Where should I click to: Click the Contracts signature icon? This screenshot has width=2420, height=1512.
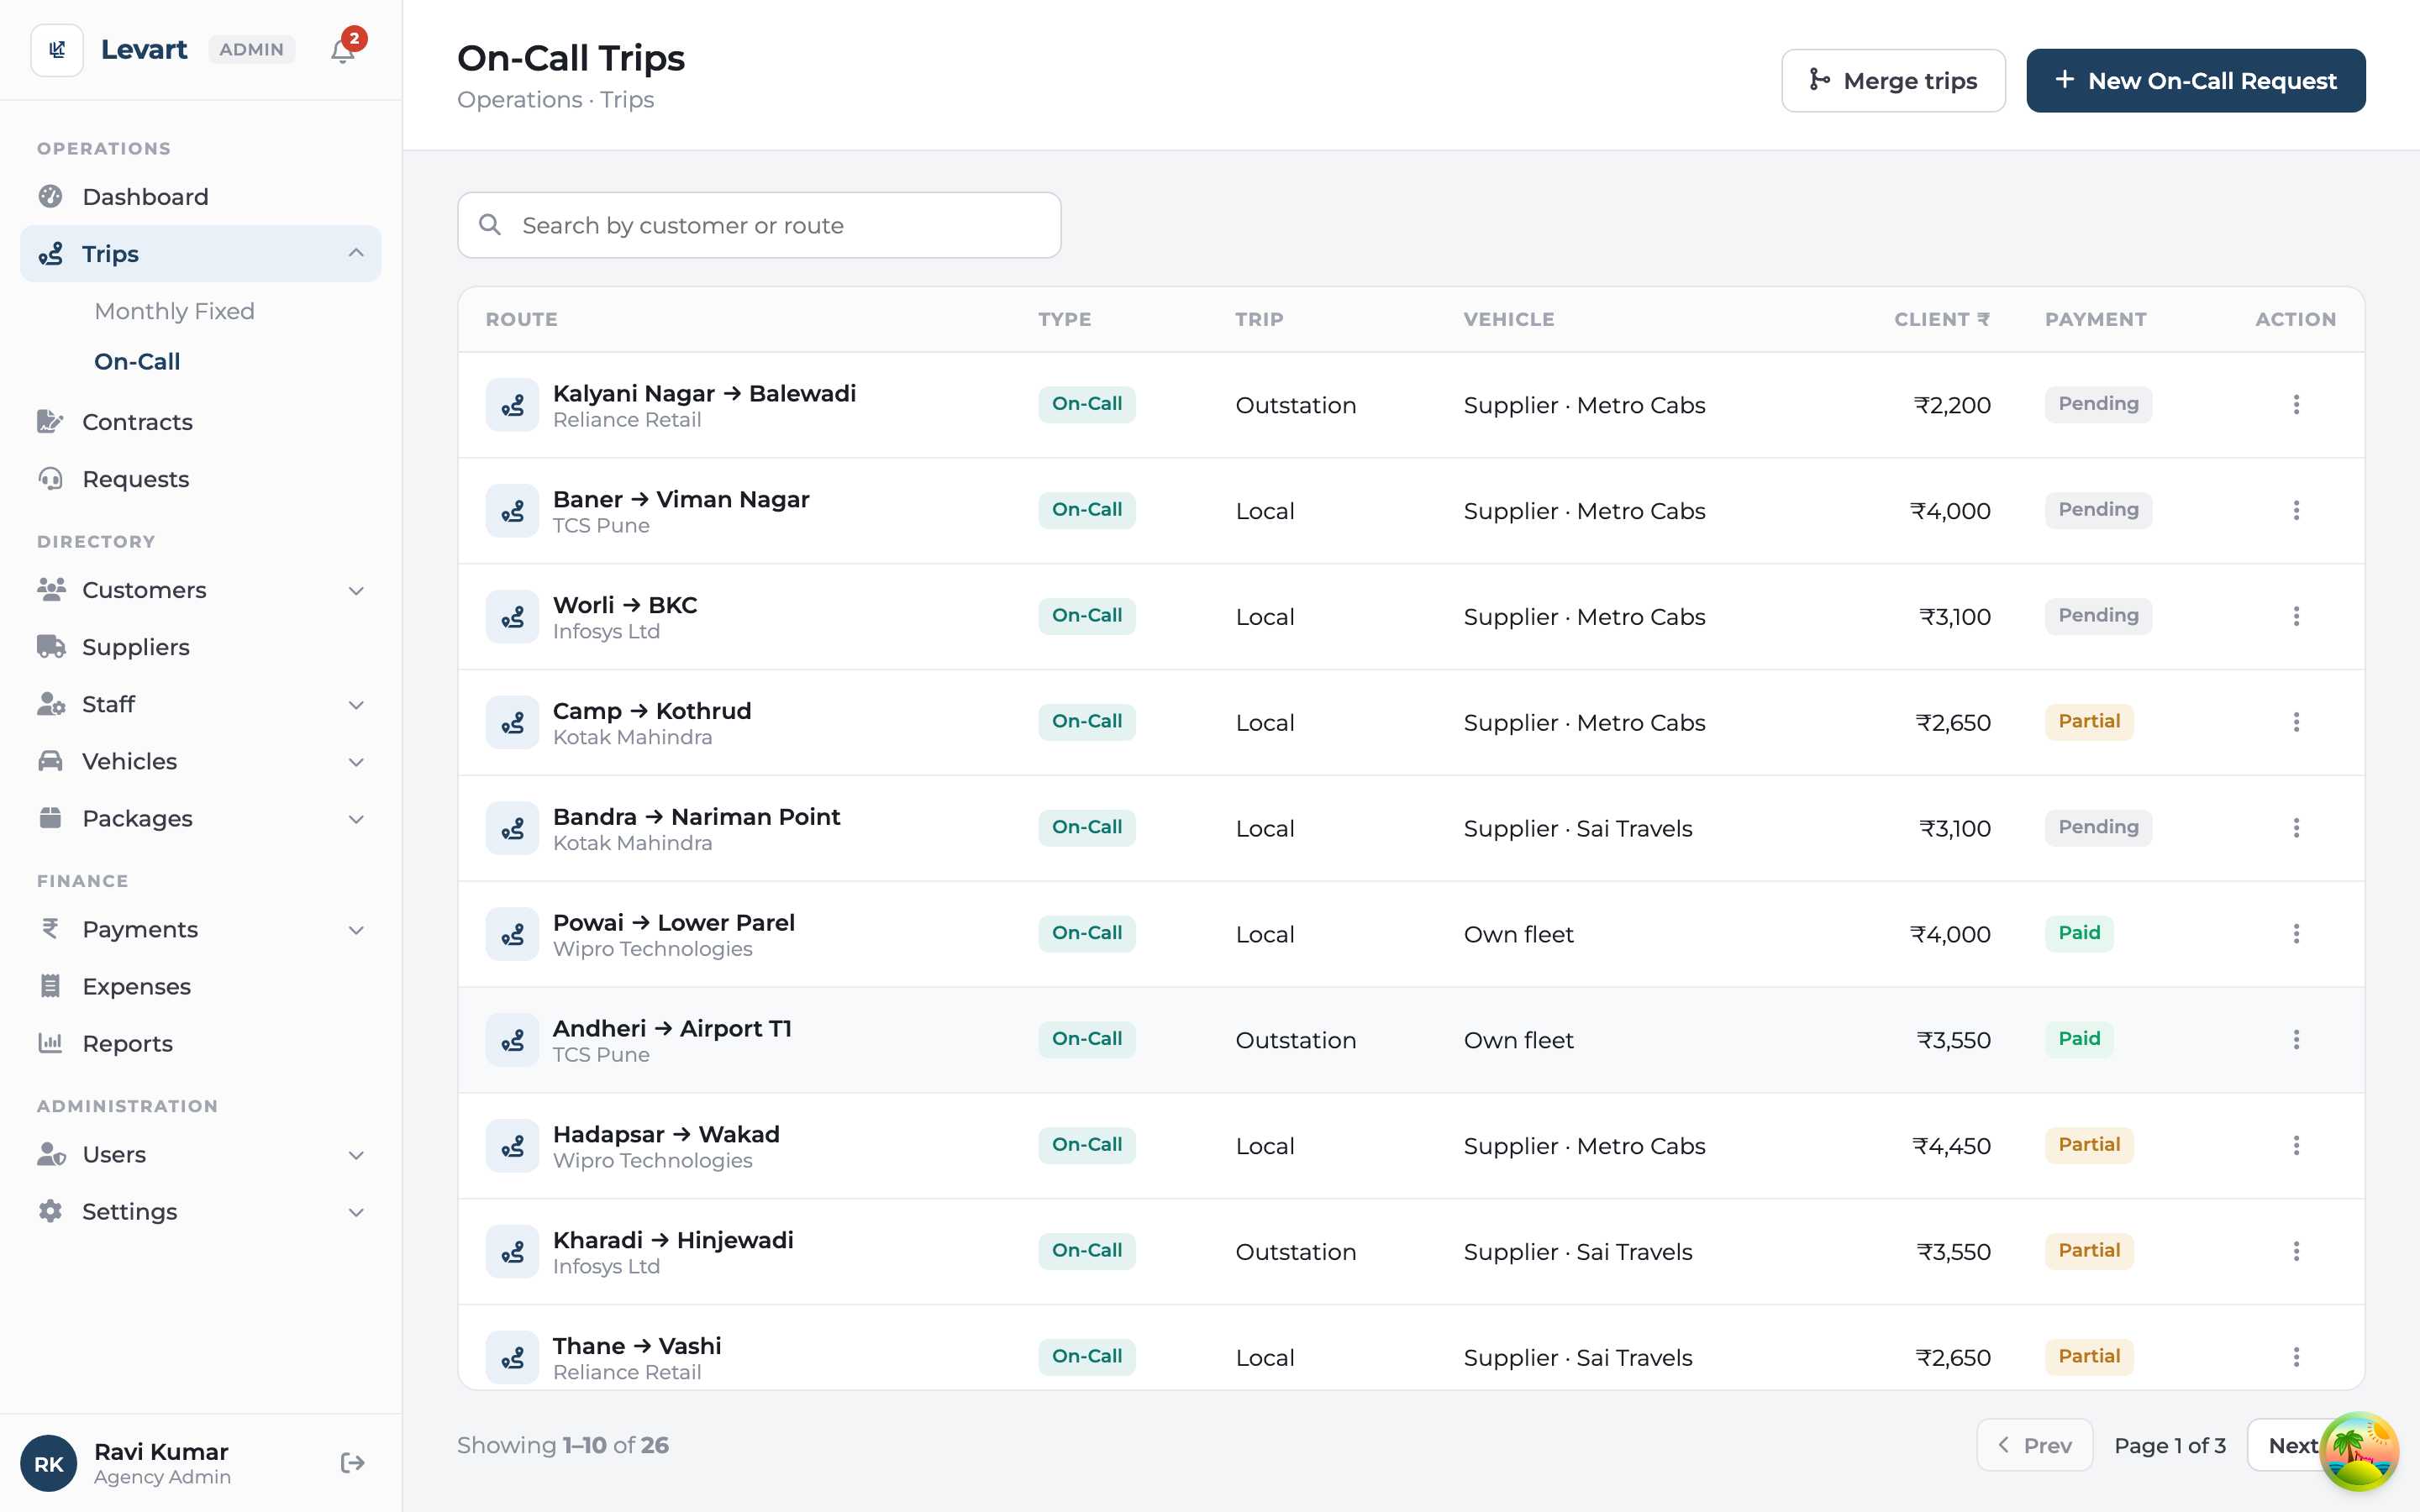tap(50, 421)
